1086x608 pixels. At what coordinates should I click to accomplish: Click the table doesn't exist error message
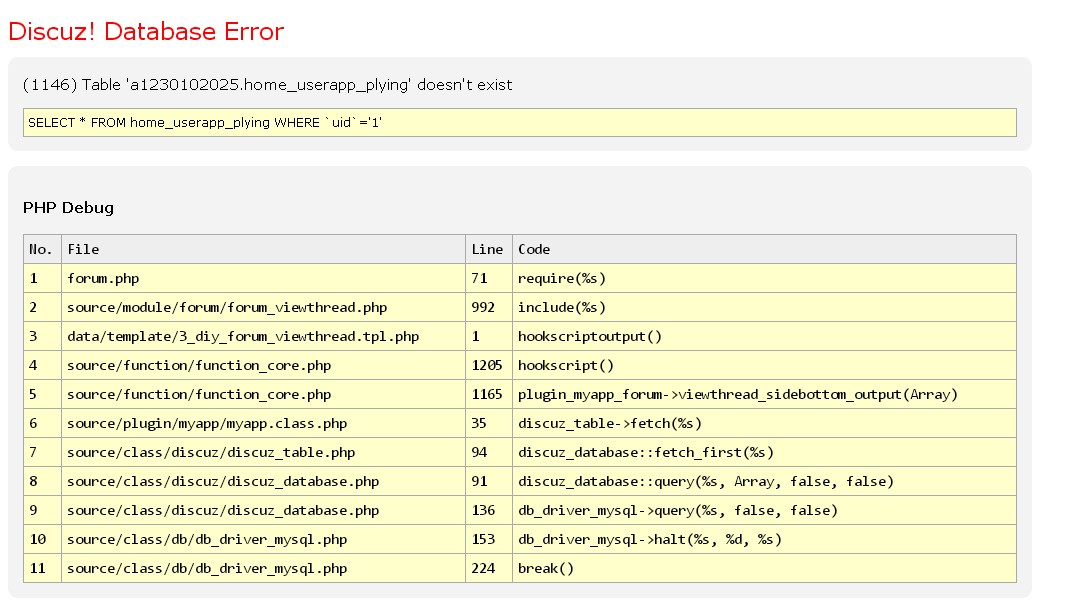(267, 85)
